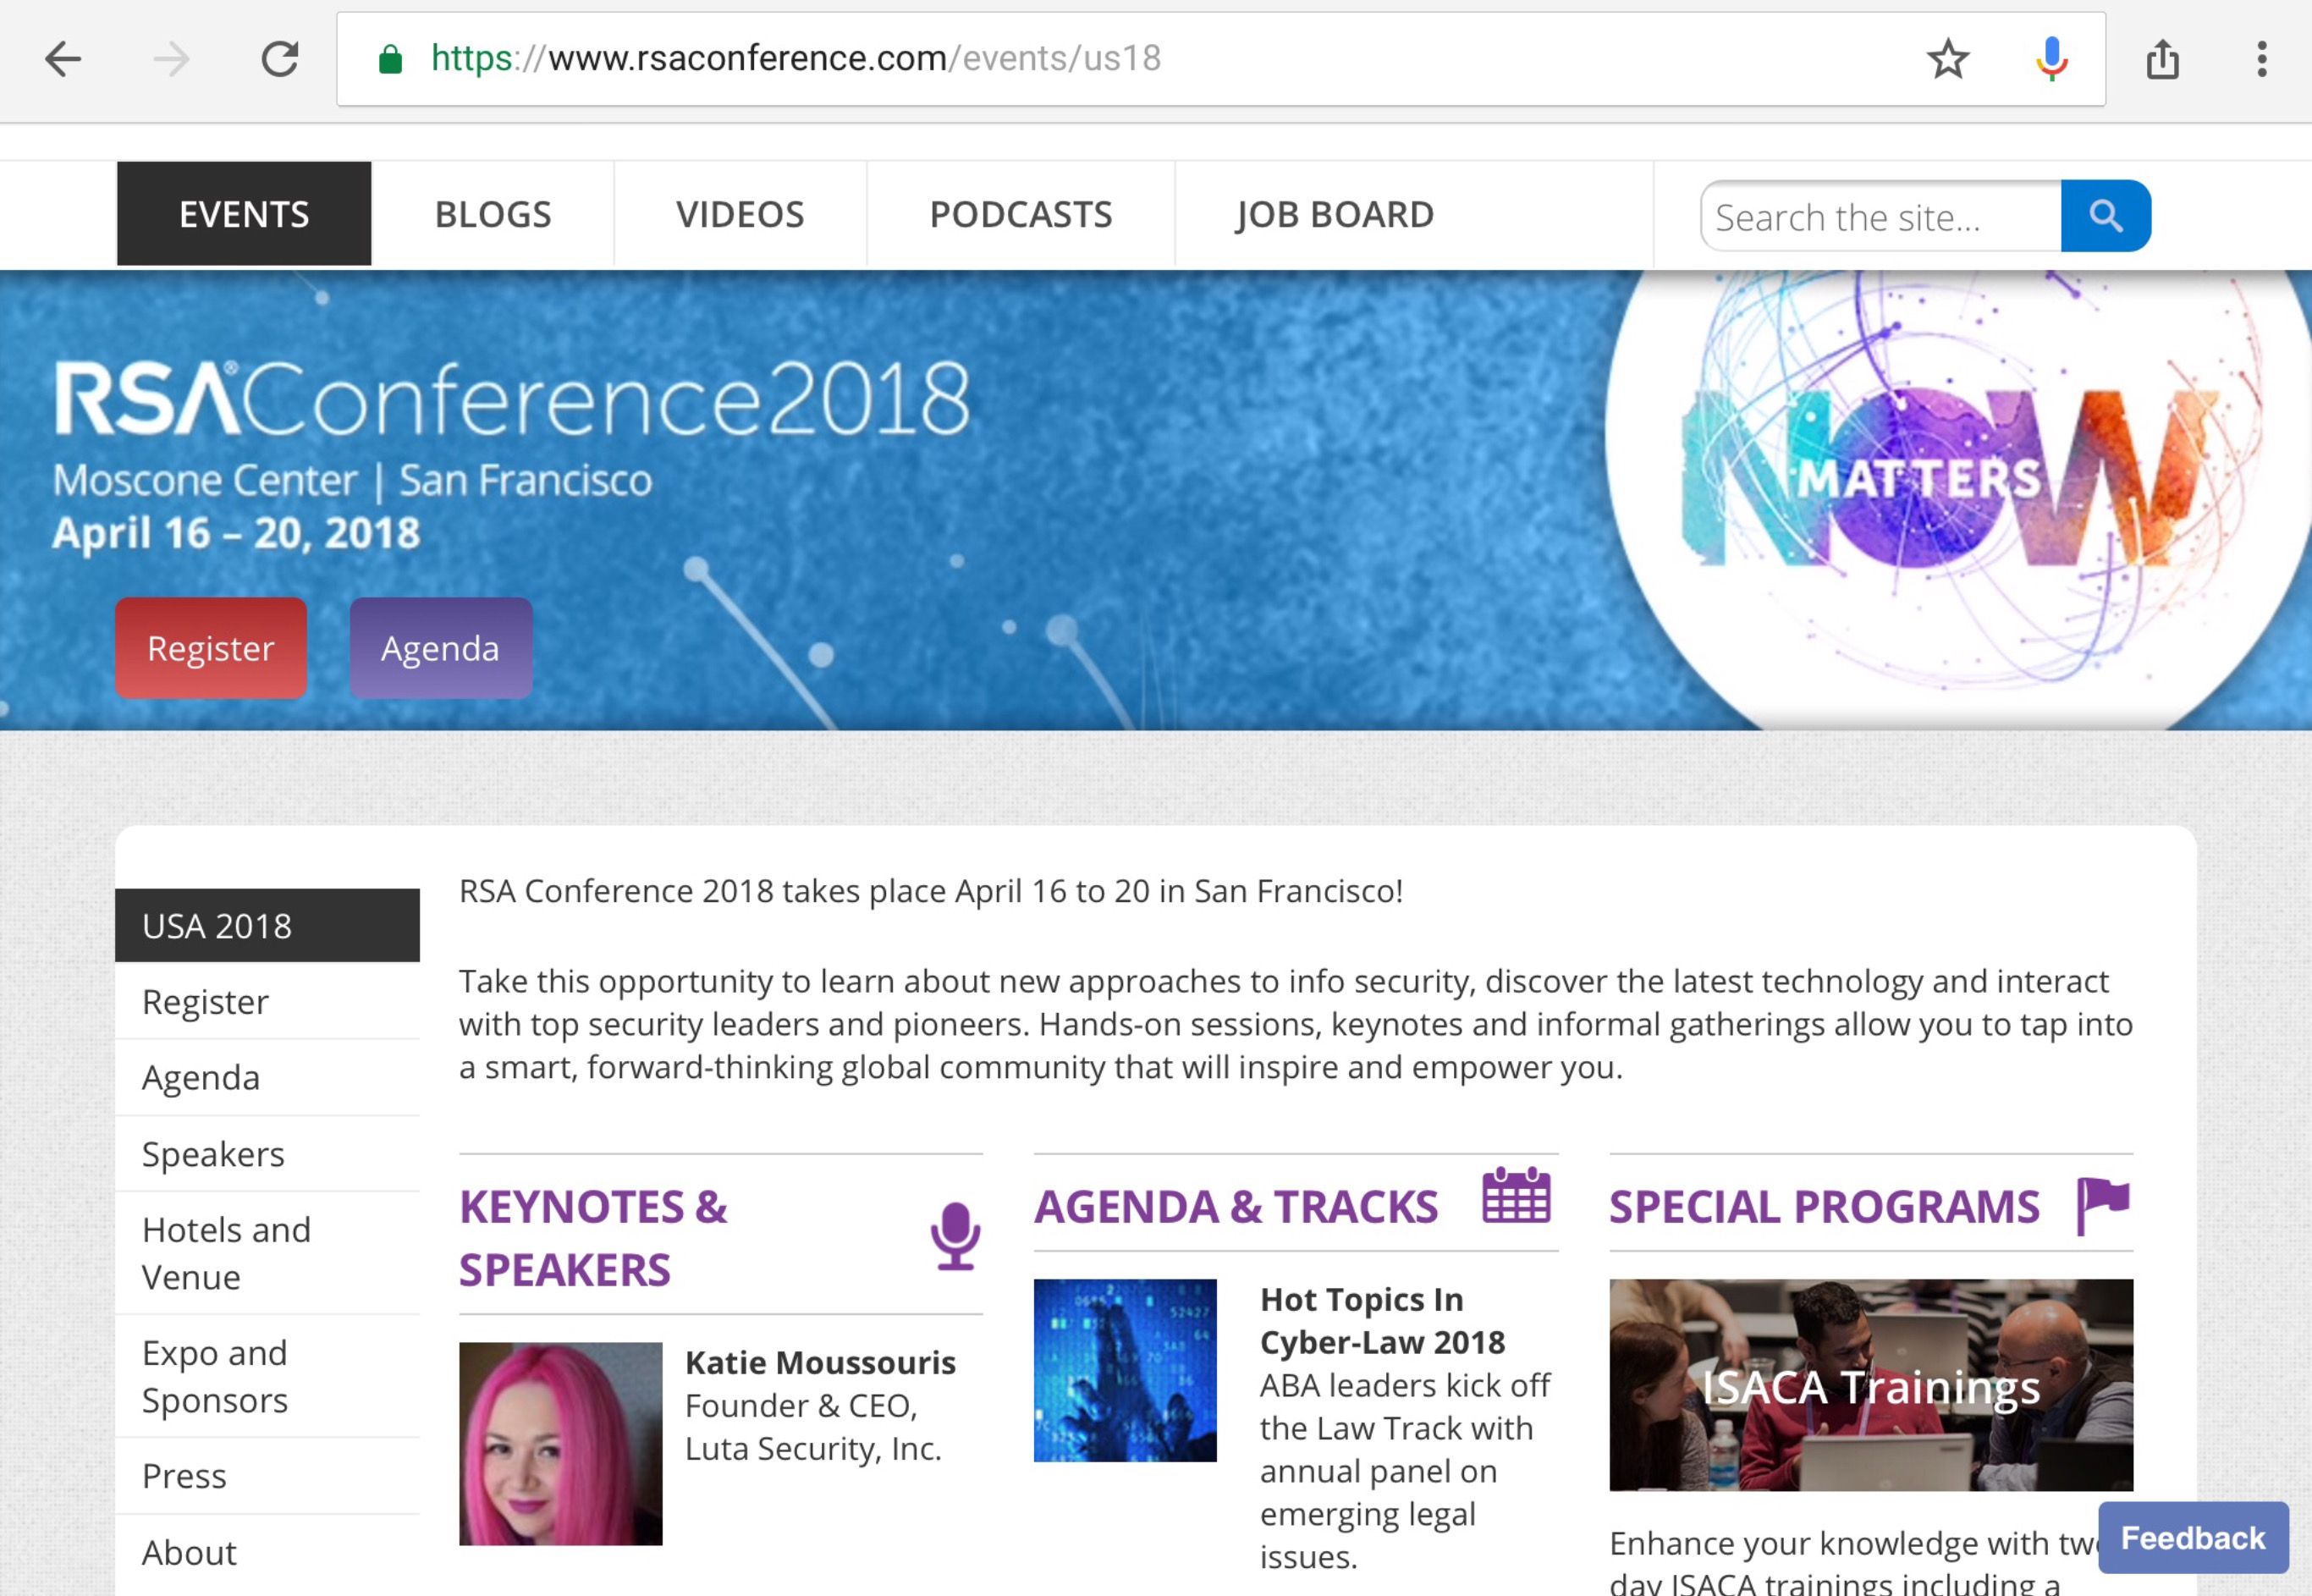Start voice search with the microphone icon
The width and height of the screenshot is (2312, 1596).
click(2051, 59)
